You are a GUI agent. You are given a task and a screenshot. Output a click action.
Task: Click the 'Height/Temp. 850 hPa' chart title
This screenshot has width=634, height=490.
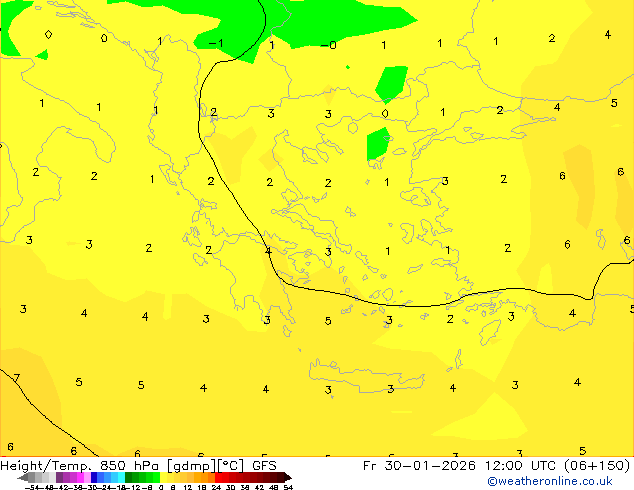coord(81,466)
